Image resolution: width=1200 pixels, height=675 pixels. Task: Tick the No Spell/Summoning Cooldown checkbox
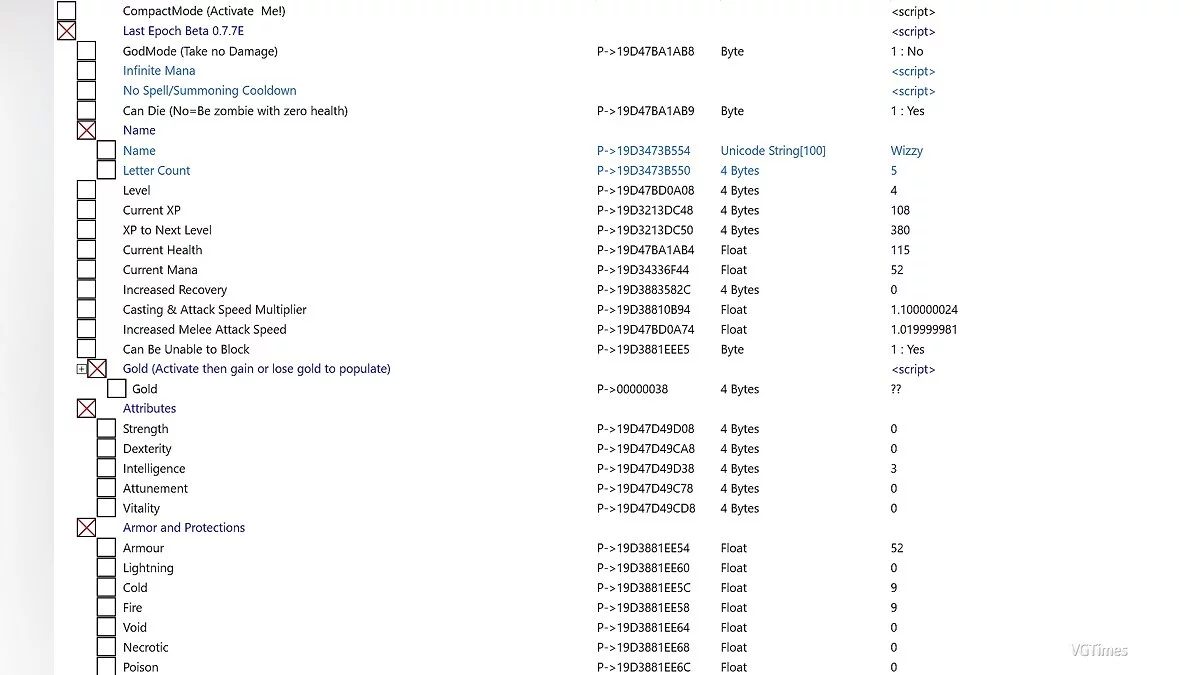(x=87, y=91)
